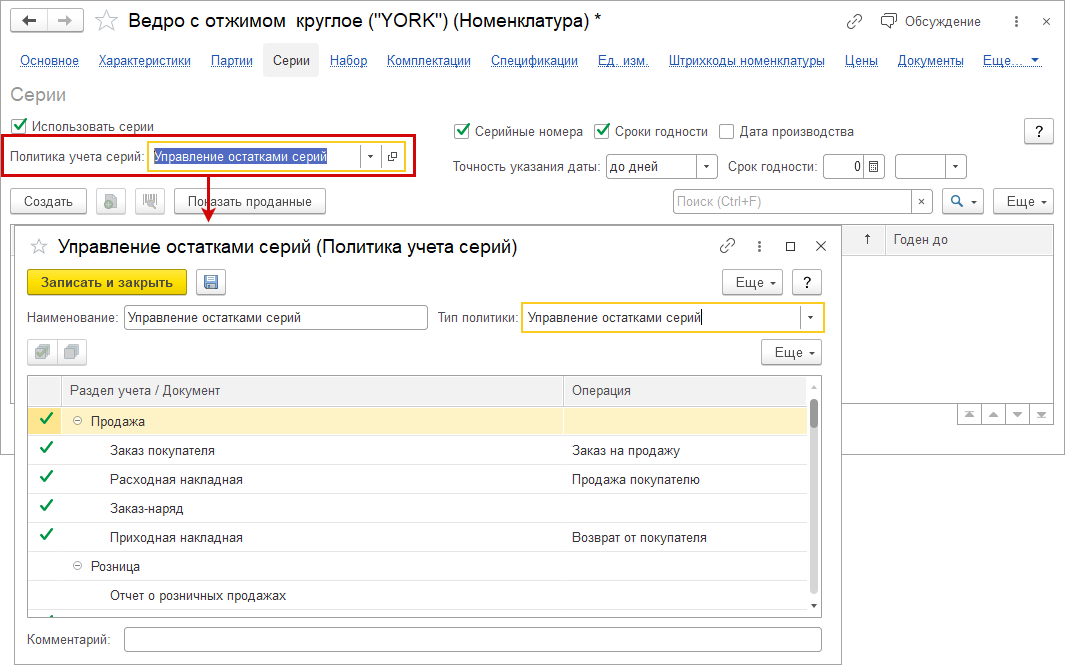Toggle checkmark for Продажа row
This screenshot has width=1065, height=665.
[46, 420]
